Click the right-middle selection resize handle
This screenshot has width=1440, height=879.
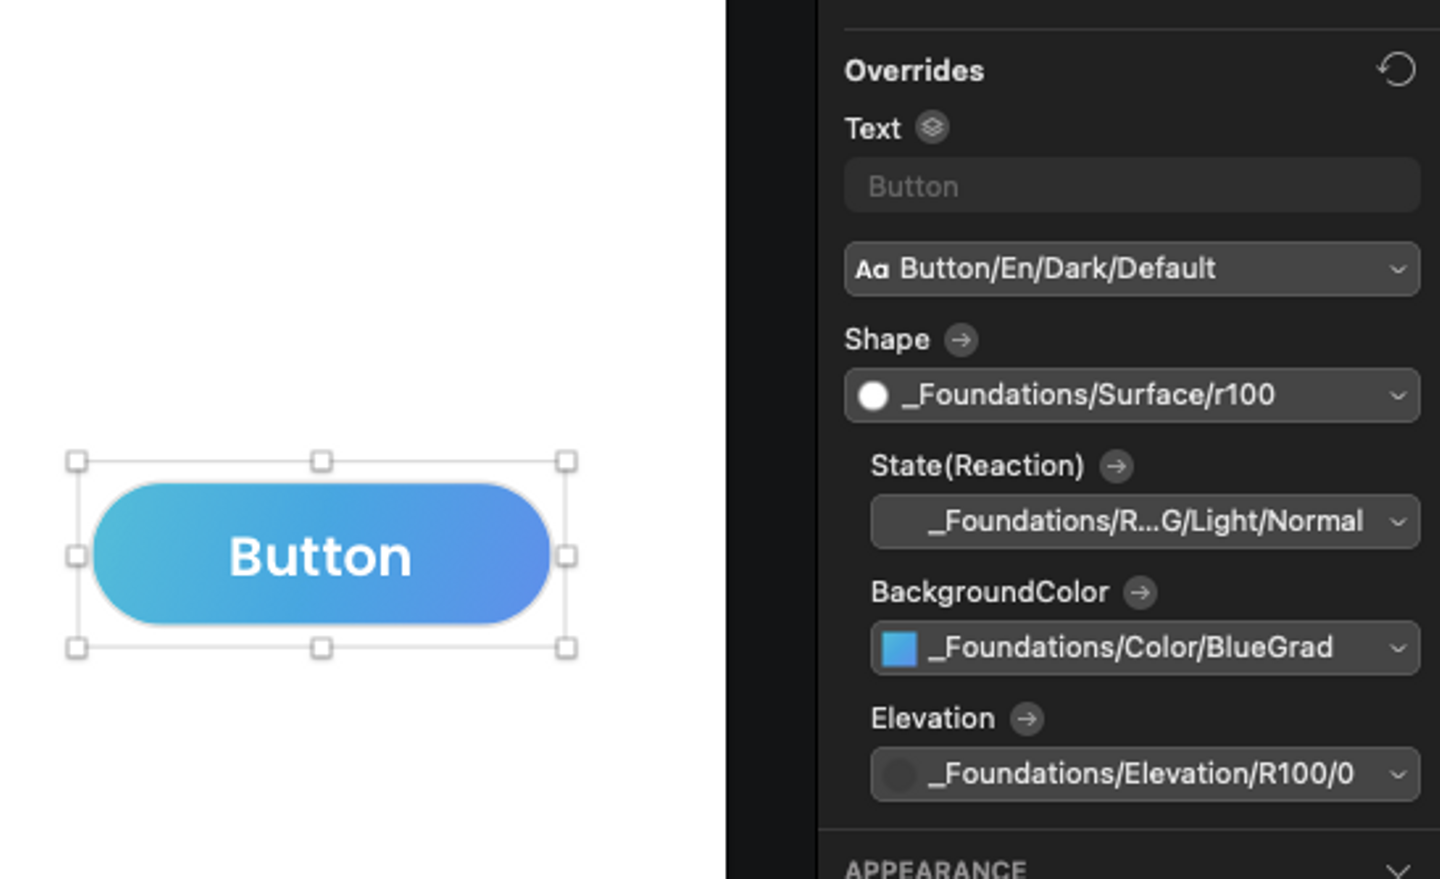566,556
